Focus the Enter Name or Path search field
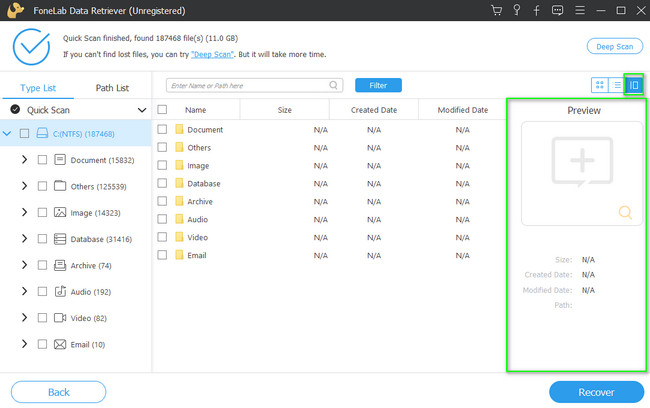 point(254,85)
